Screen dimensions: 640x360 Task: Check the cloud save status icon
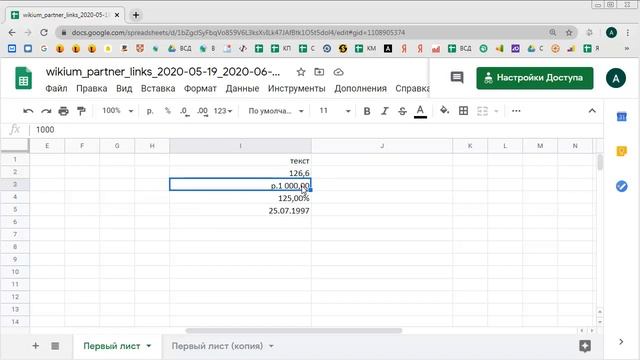coord(338,72)
